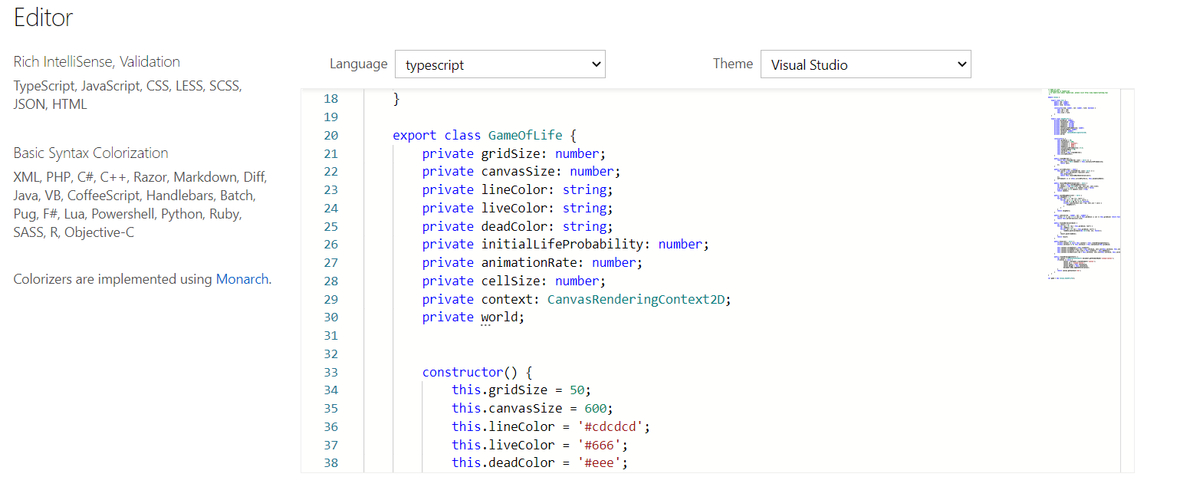Click line number 20 in the gutter

point(331,135)
